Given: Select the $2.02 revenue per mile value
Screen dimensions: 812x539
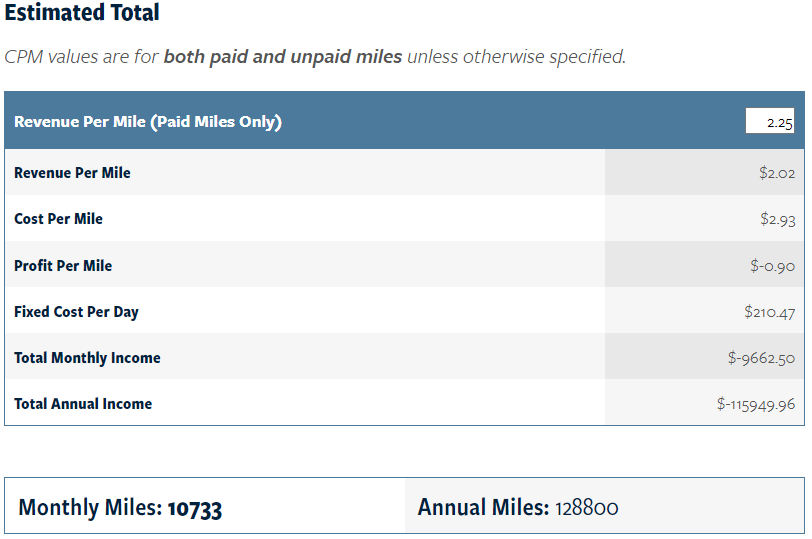Looking at the screenshot, I should pyautogui.click(x=776, y=173).
